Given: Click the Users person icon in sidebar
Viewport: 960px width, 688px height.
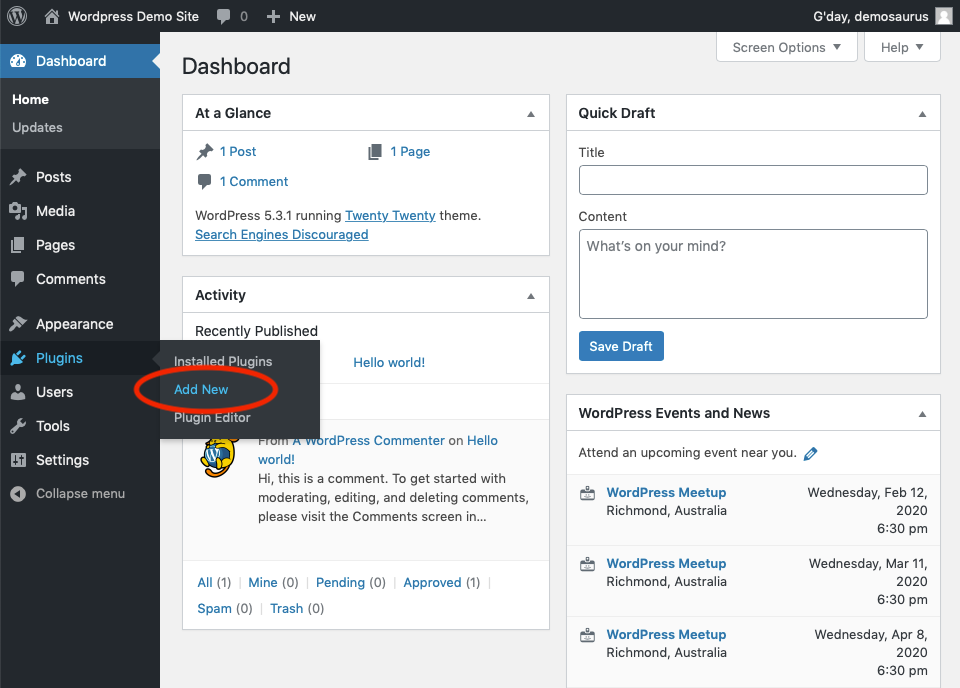Looking at the screenshot, I should [18, 392].
